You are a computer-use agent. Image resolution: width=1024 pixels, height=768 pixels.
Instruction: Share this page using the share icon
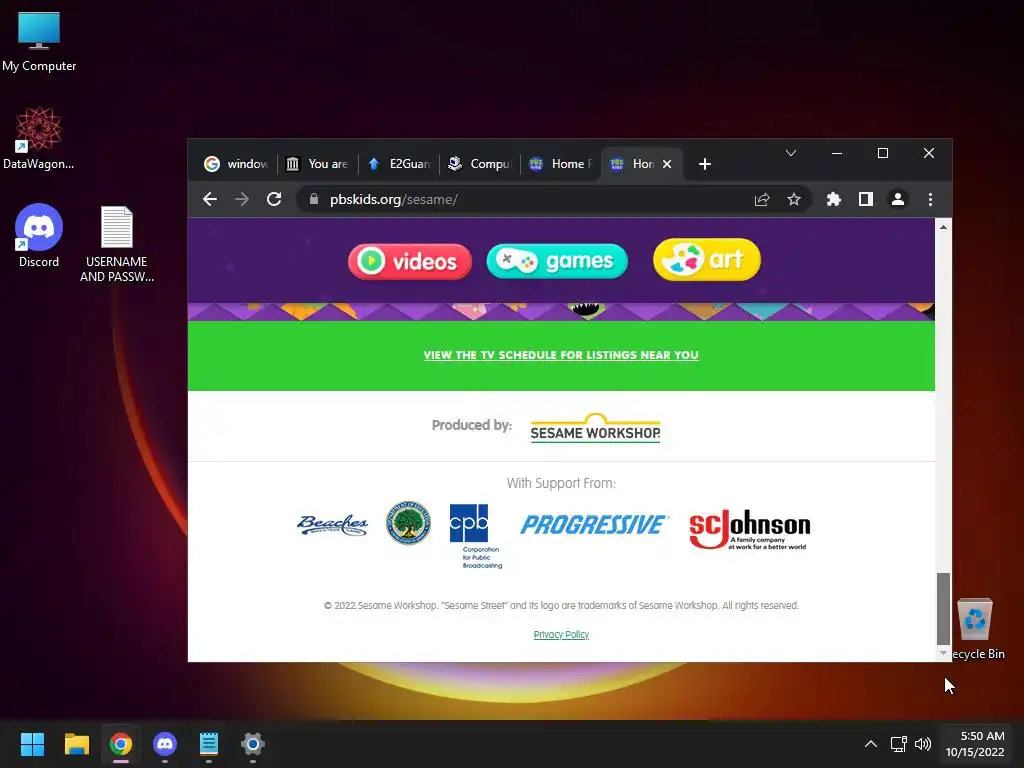(x=761, y=199)
